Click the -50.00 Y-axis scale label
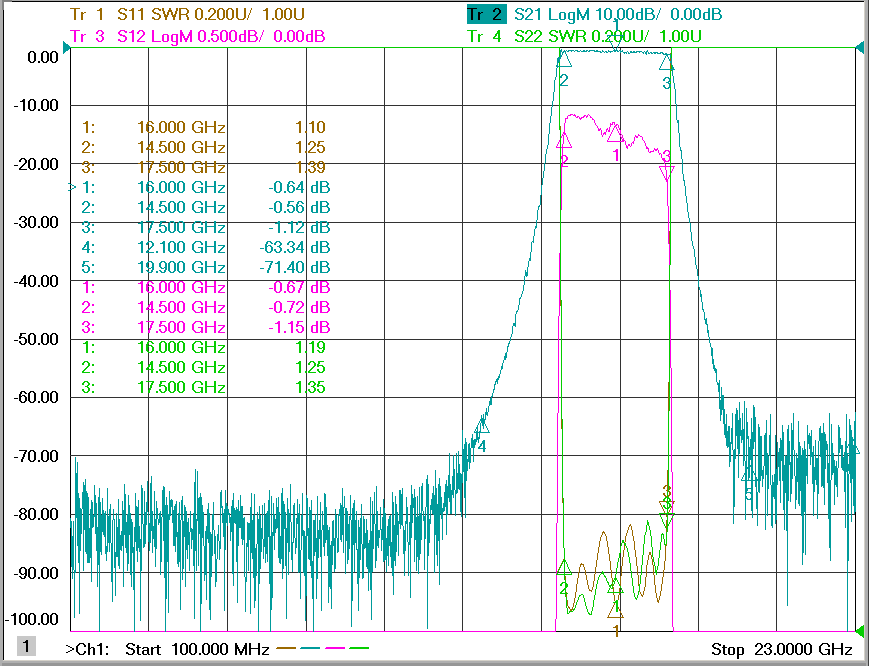Viewport: 869px width, 666px height. pos(37,339)
